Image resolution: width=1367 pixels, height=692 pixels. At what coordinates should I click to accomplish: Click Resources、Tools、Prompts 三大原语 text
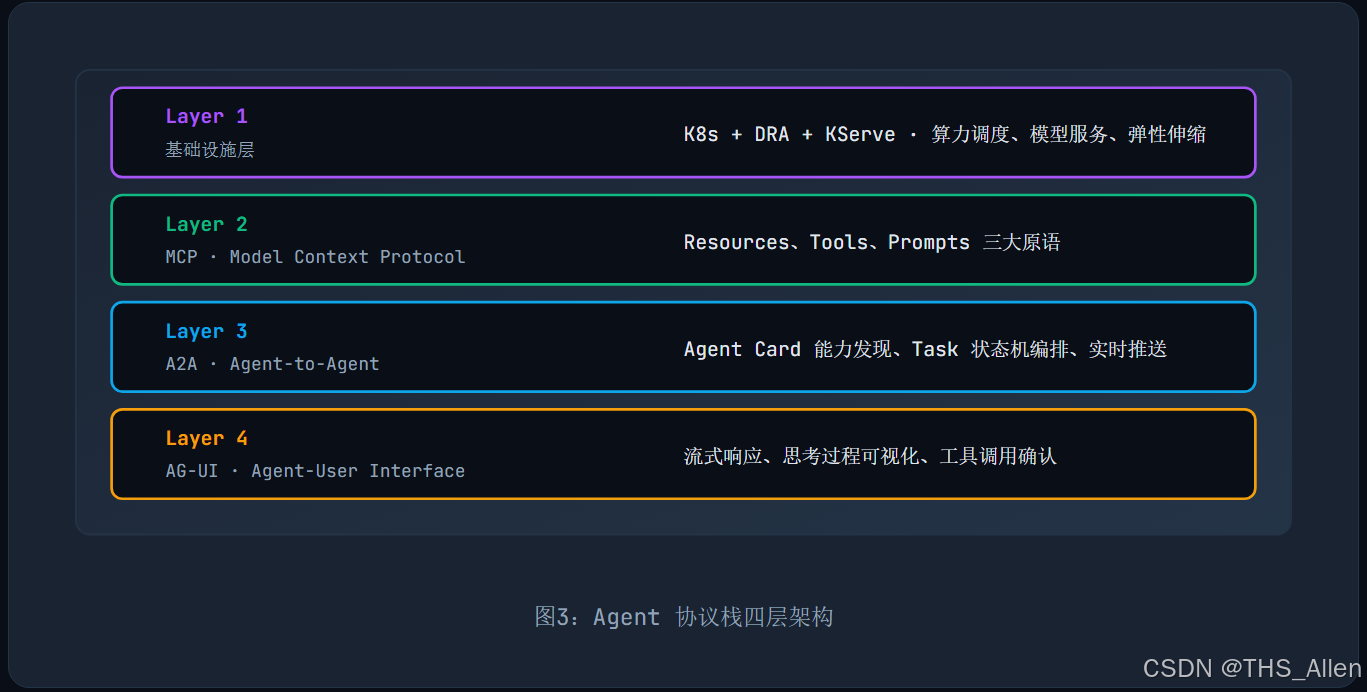(872, 242)
